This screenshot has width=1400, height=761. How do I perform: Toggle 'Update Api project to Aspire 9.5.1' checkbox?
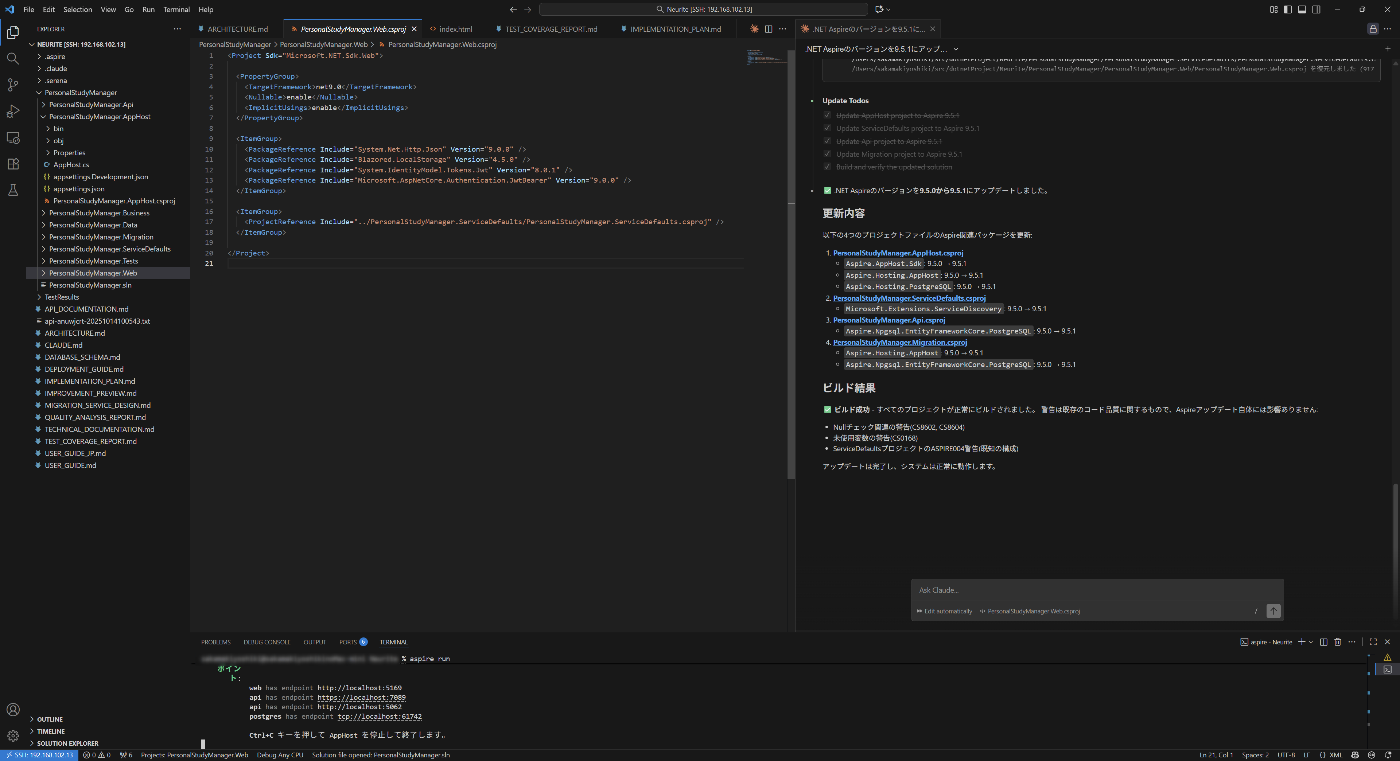(x=827, y=141)
